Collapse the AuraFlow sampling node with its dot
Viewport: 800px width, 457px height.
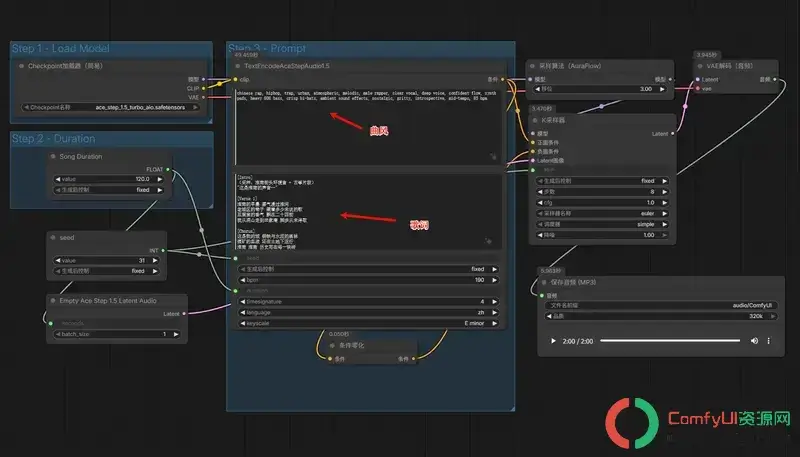(x=533, y=66)
